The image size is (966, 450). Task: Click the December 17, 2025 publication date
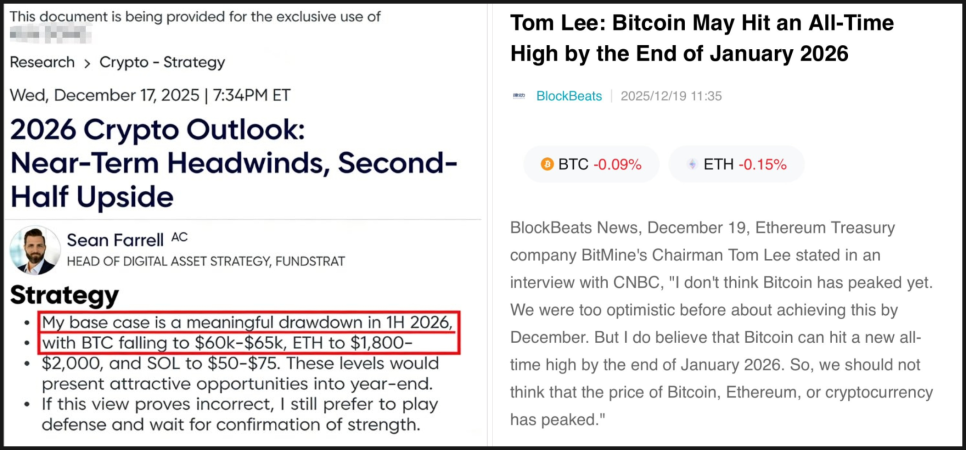click(x=150, y=95)
